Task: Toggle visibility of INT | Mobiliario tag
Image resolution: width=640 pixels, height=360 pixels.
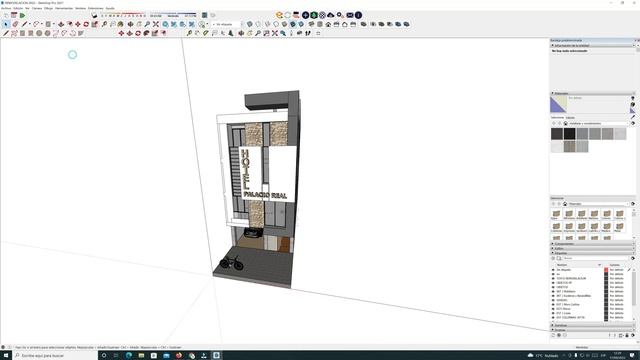Action: (553, 291)
